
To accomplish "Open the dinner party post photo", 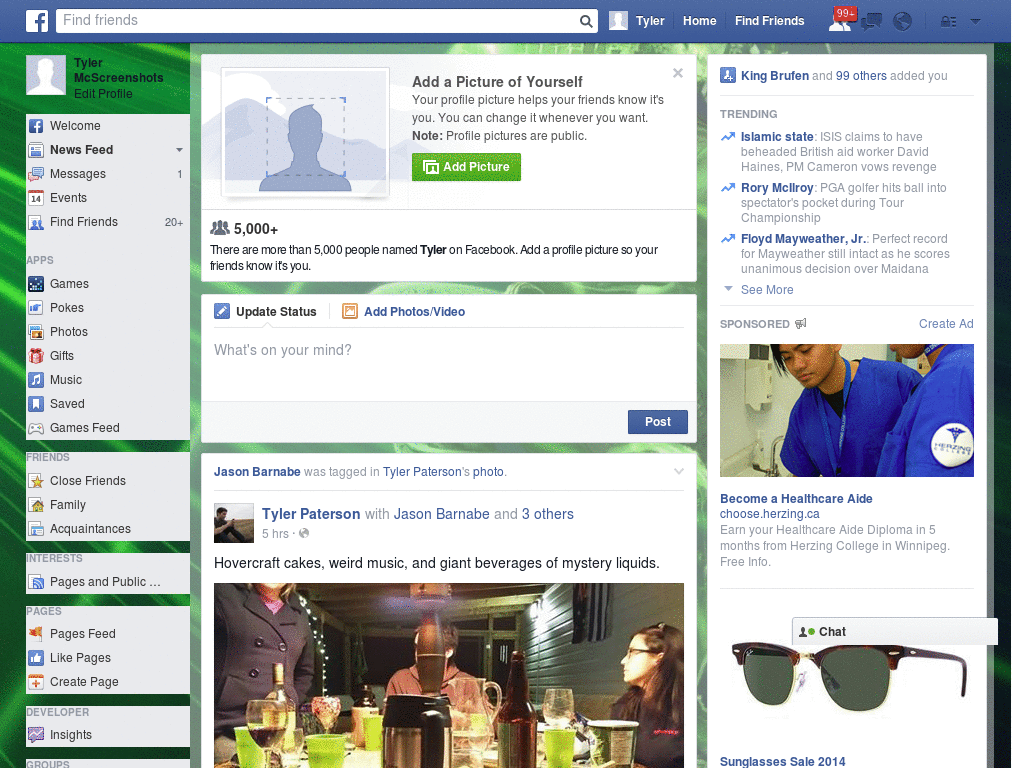I will click(449, 675).
